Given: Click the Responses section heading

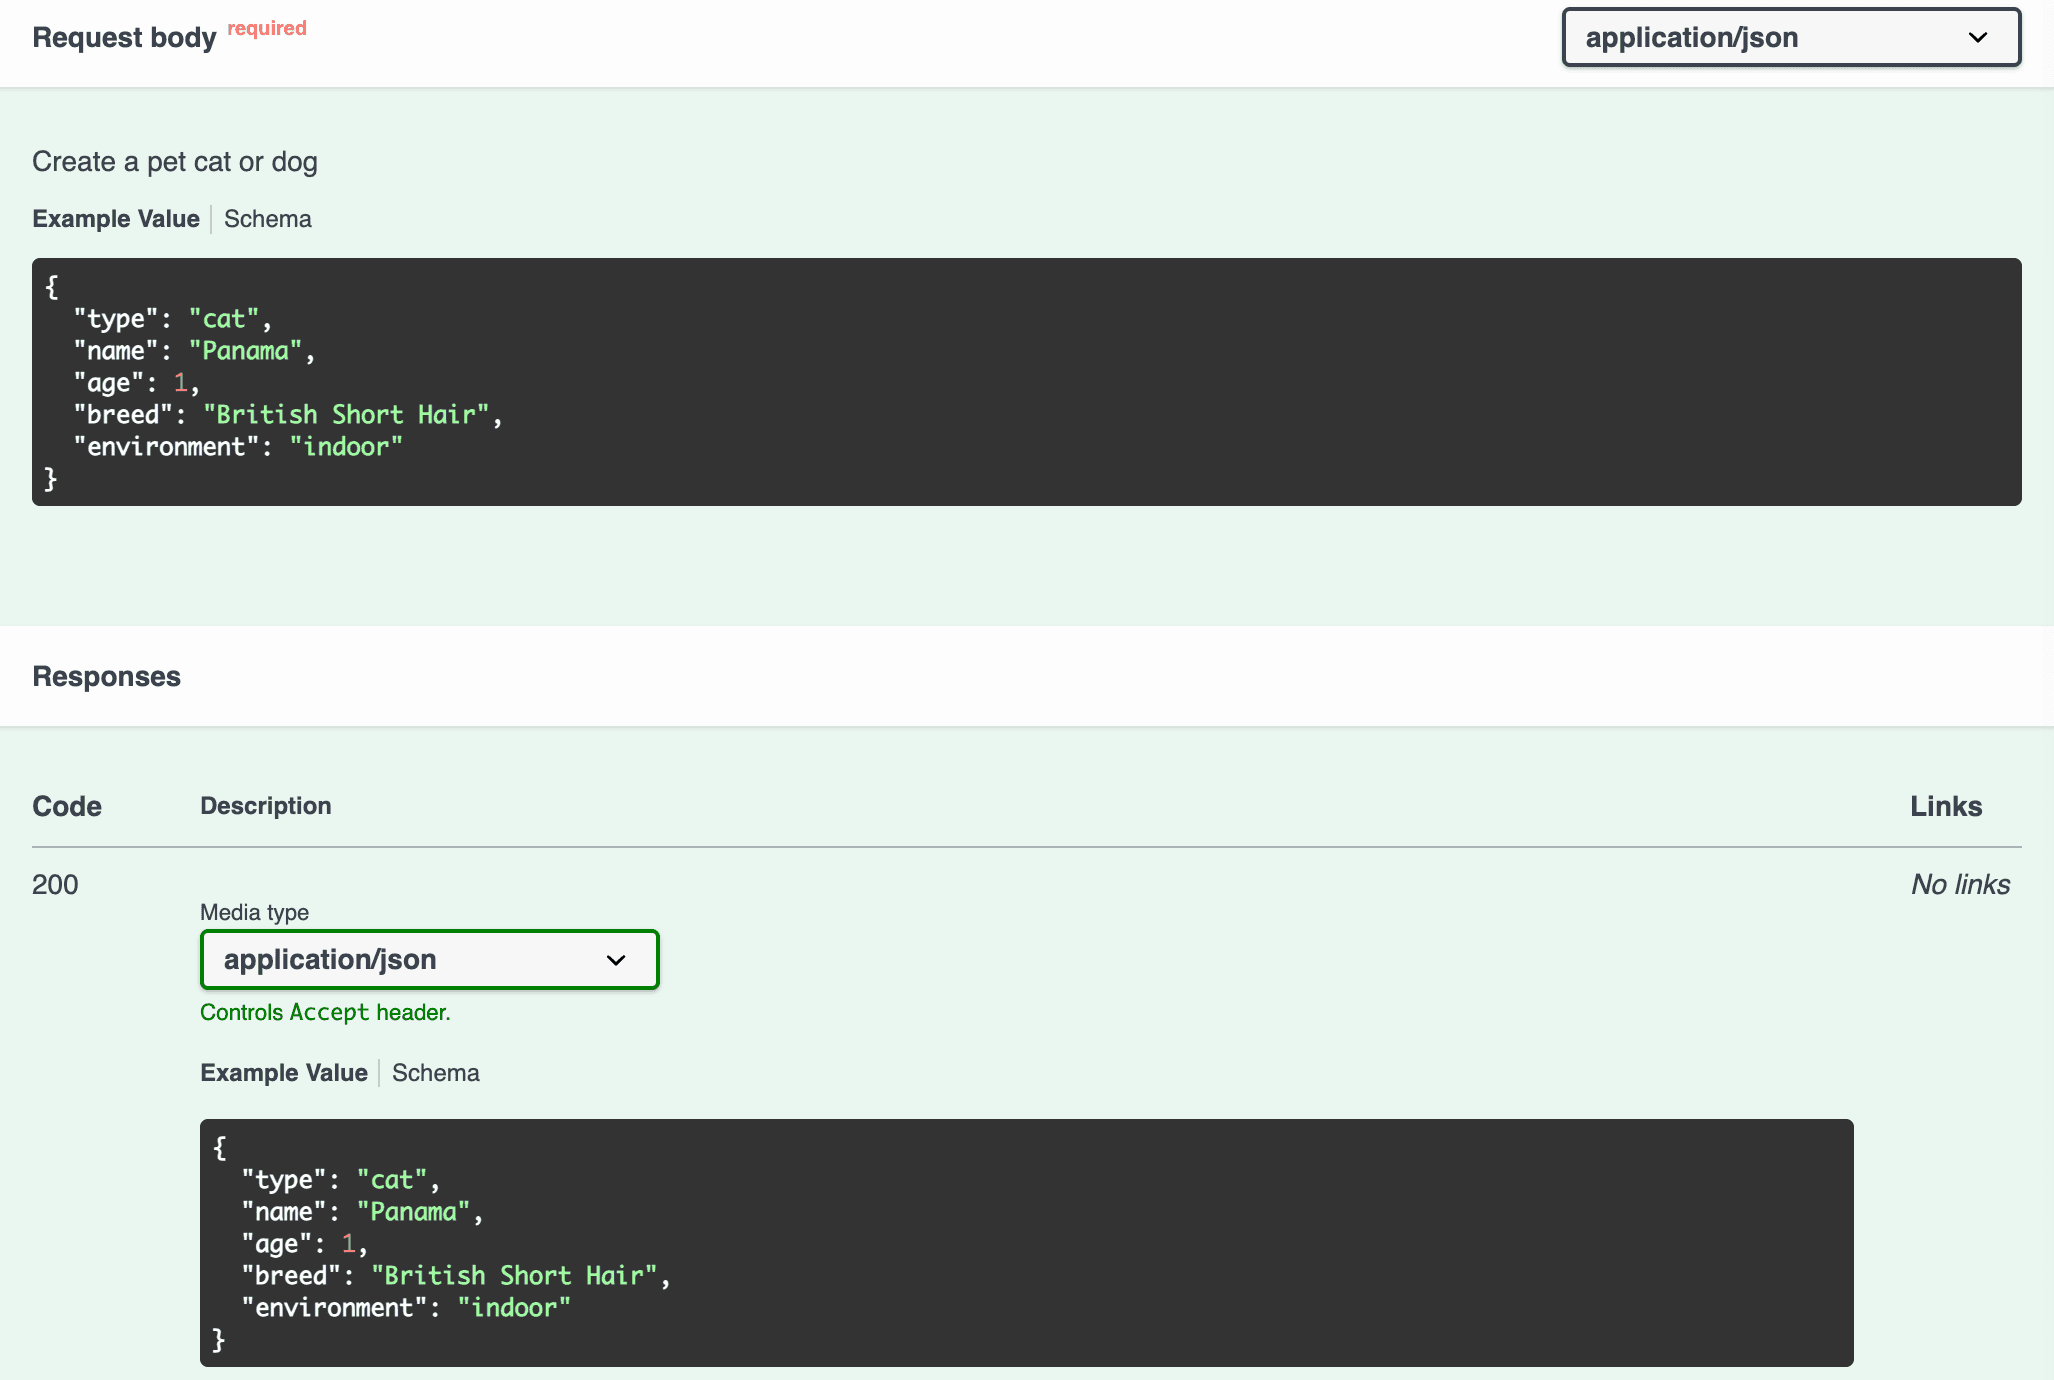Looking at the screenshot, I should tap(107, 677).
